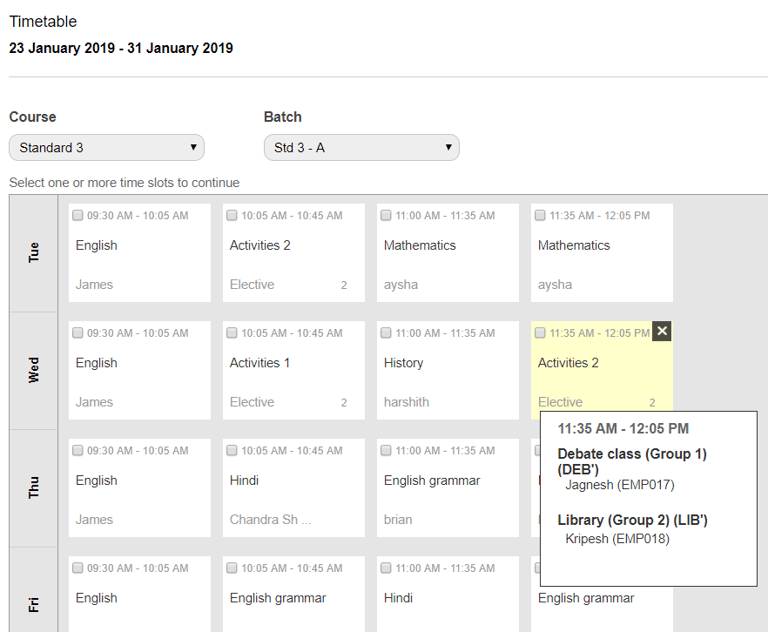Click Debate class (Group 1) in the popup
This screenshot has width=768, height=632.
click(x=632, y=461)
